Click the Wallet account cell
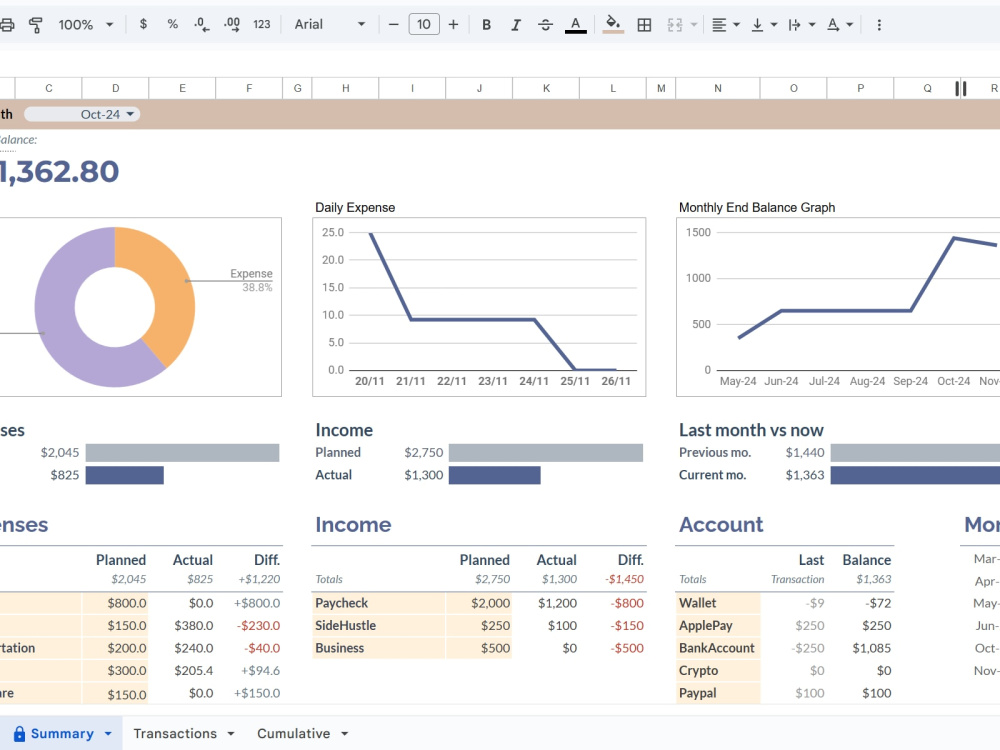The image size is (1000, 750). (x=718, y=603)
